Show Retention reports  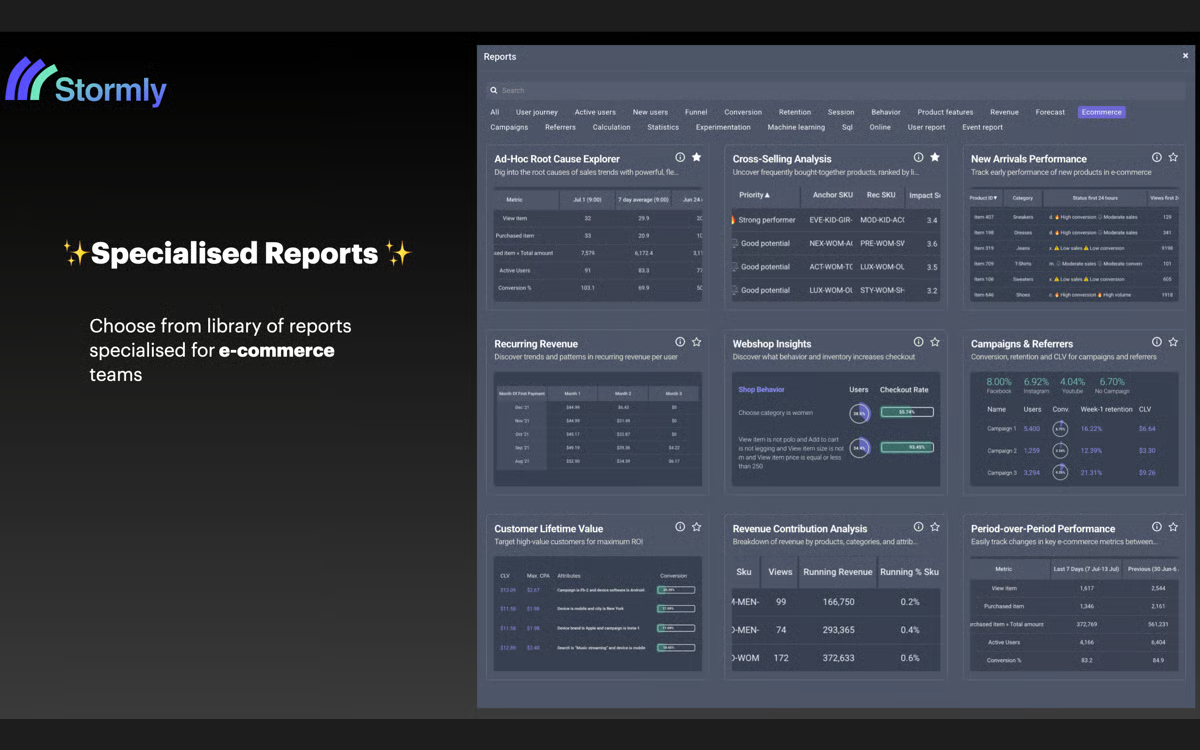coord(795,112)
